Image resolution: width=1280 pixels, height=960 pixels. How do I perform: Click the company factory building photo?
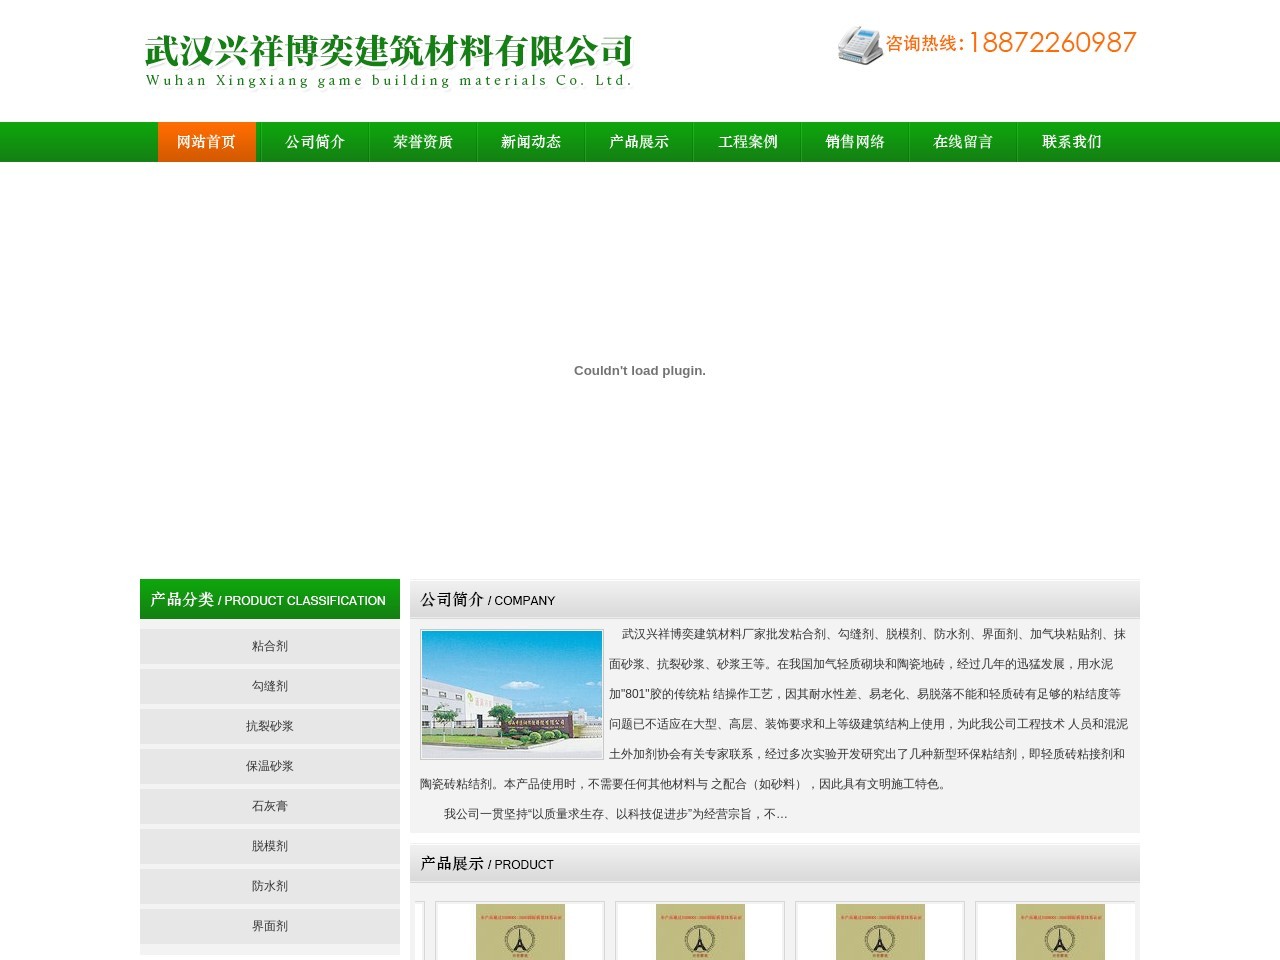[x=512, y=694]
